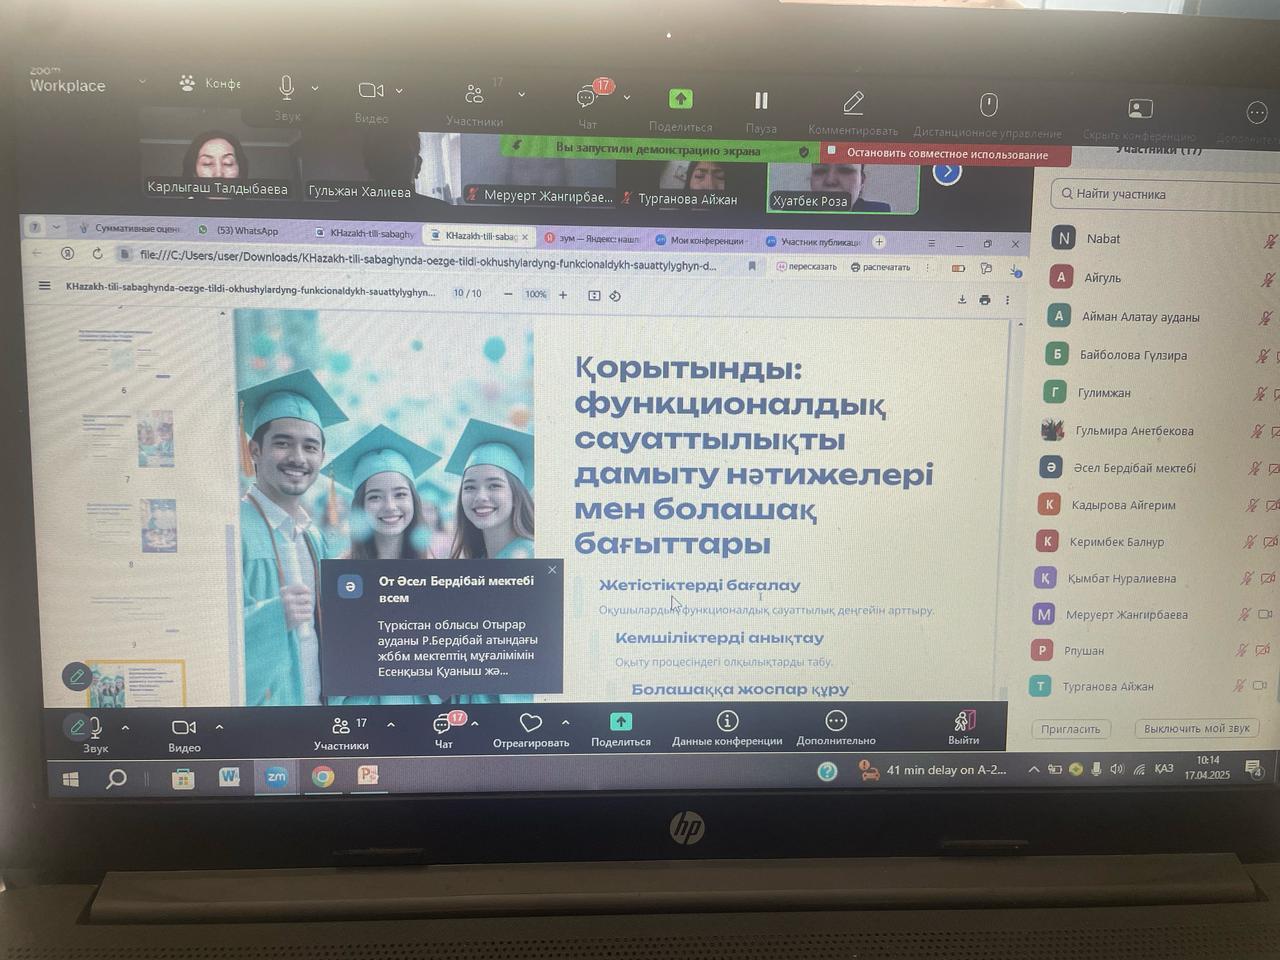This screenshot has height=960, width=1280.
Task: Click the Отреагировать heart icon
Action: coord(530,722)
